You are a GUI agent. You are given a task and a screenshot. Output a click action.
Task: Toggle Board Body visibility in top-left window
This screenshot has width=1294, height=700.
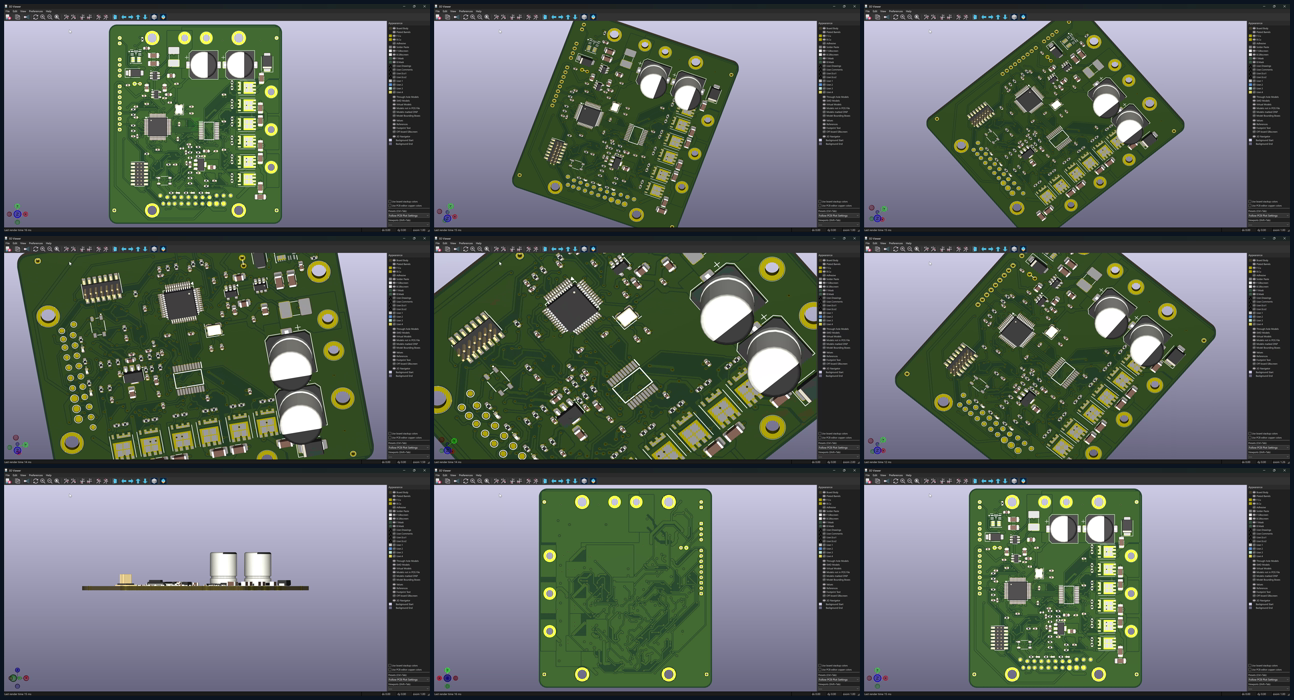394,28
